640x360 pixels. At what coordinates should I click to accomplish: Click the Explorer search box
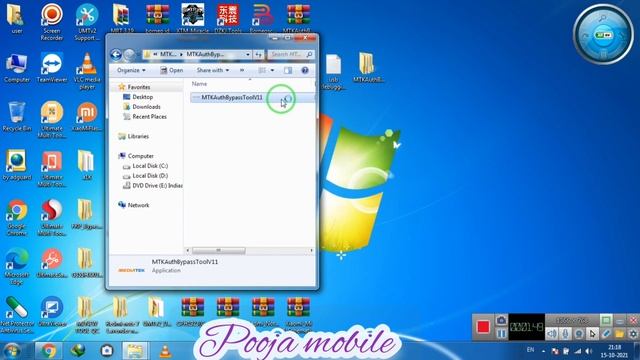pos(291,54)
